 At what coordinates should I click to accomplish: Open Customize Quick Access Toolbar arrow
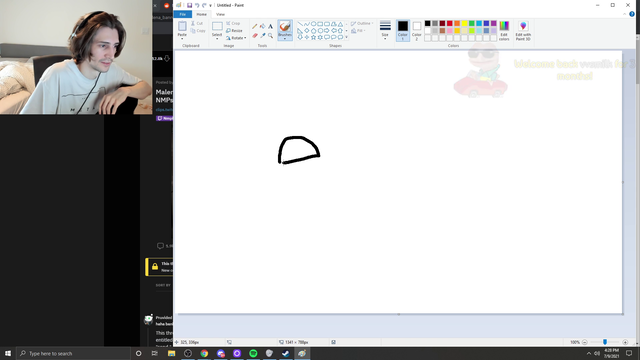point(211,5)
